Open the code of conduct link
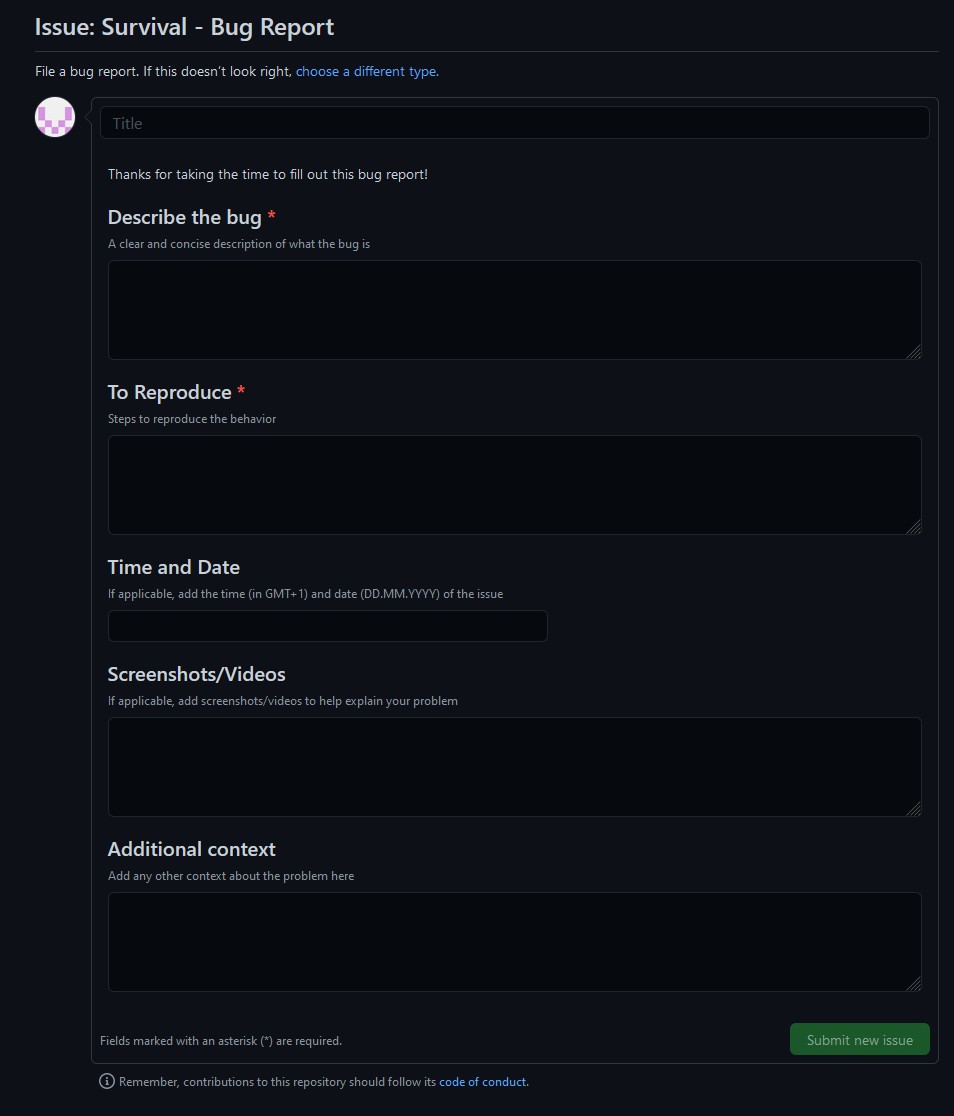 pyautogui.click(x=482, y=1082)
